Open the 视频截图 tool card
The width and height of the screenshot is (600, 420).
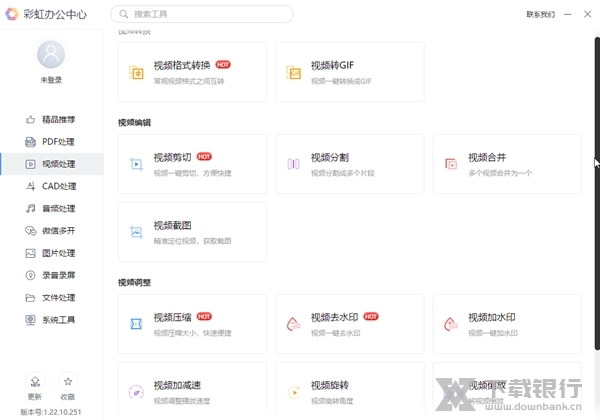192,232
